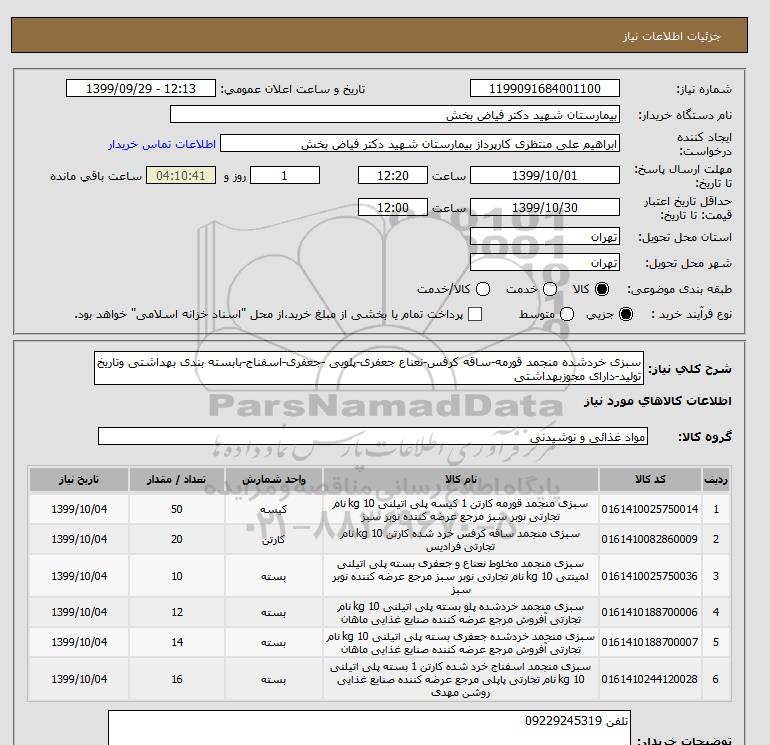770x745 pixels.
Task: Click unit کیسه in row 1
Action: pyautogui.click(x=274, y=510)
